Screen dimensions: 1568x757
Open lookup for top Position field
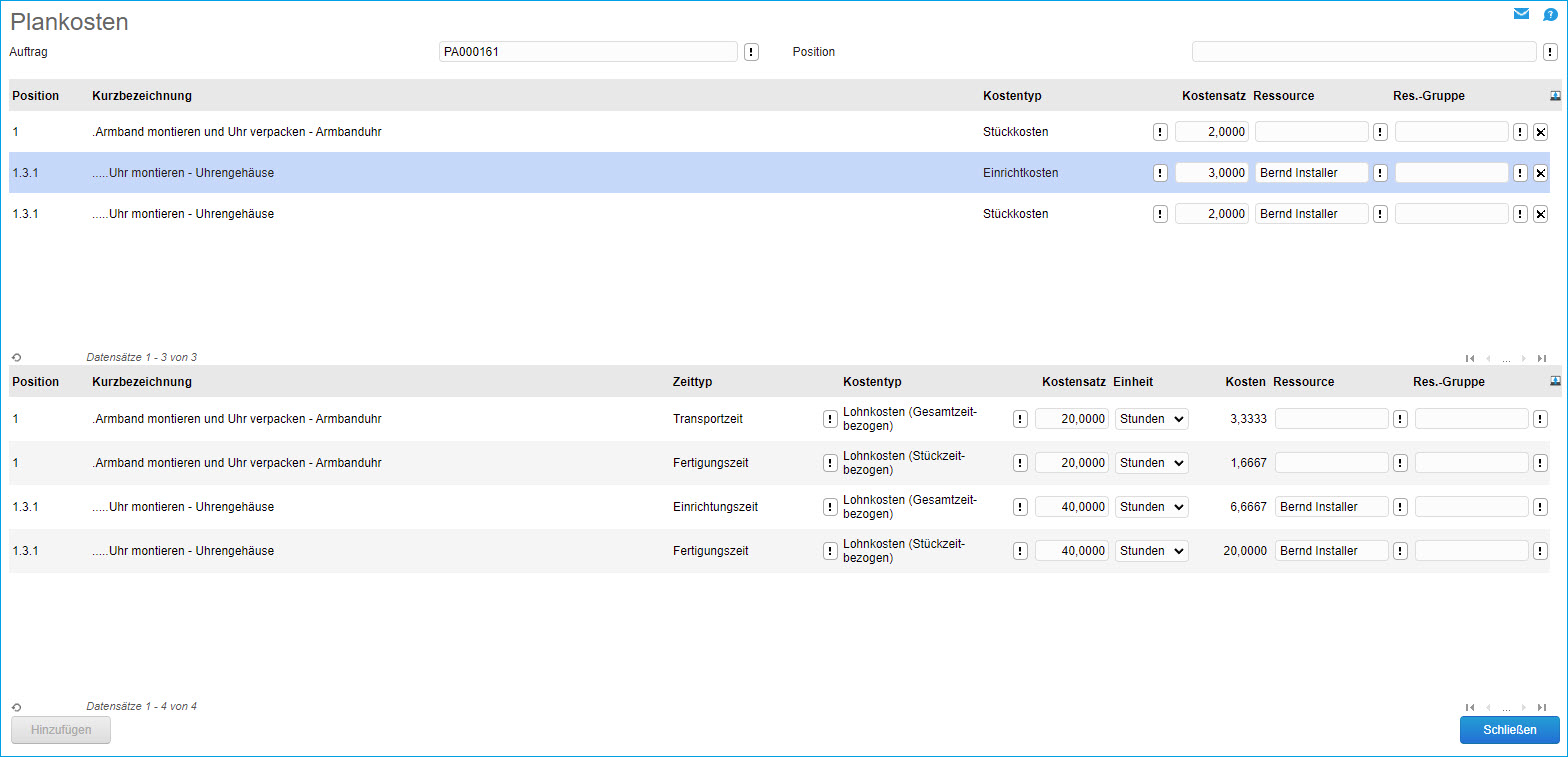click(1549, 52)
